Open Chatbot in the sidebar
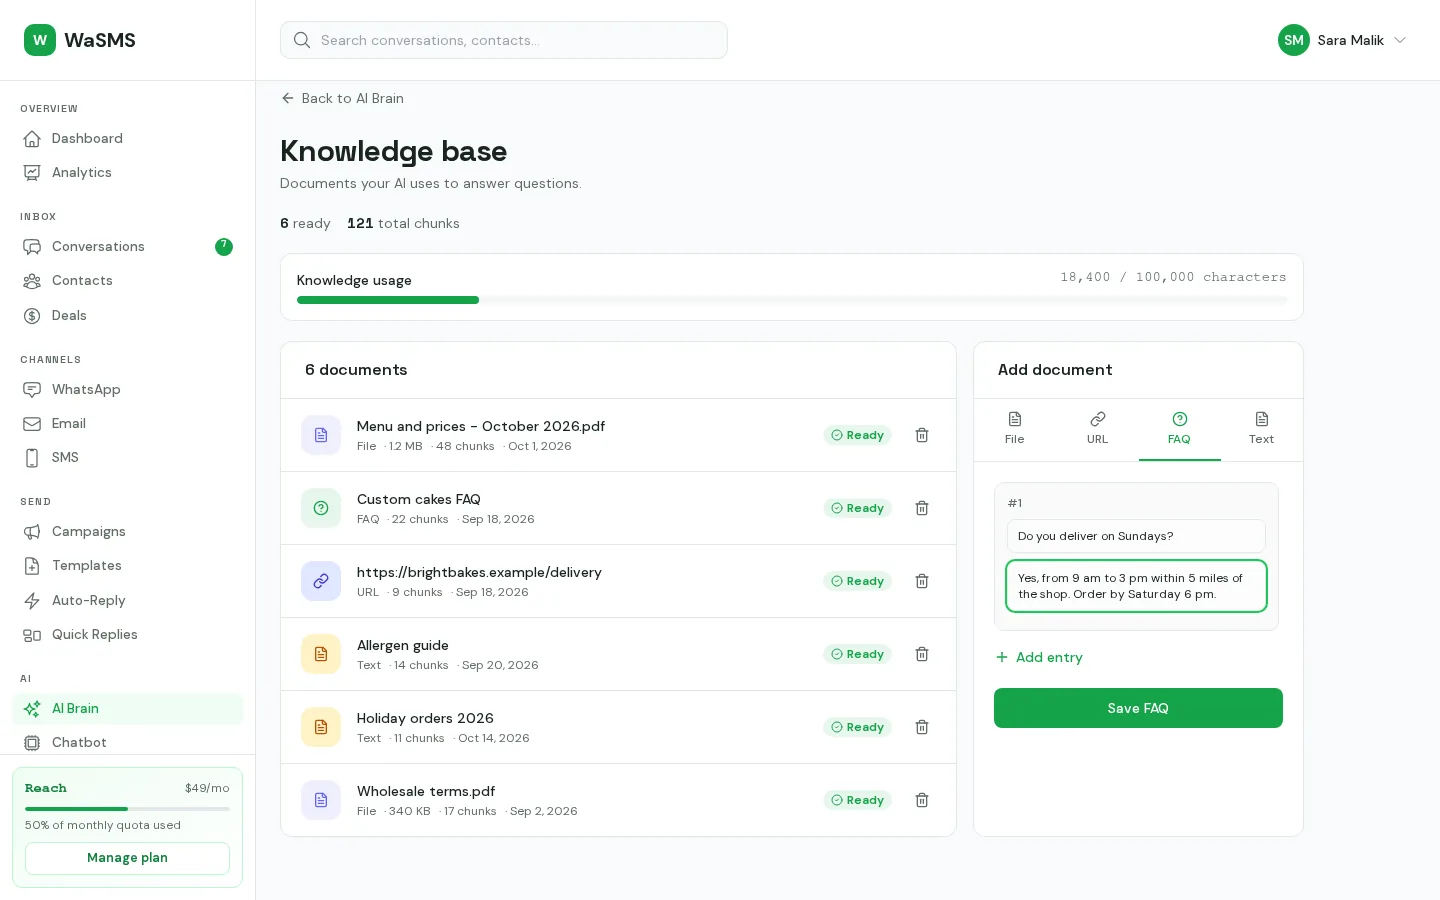The image size is (1440, 900). coord(127,742)
